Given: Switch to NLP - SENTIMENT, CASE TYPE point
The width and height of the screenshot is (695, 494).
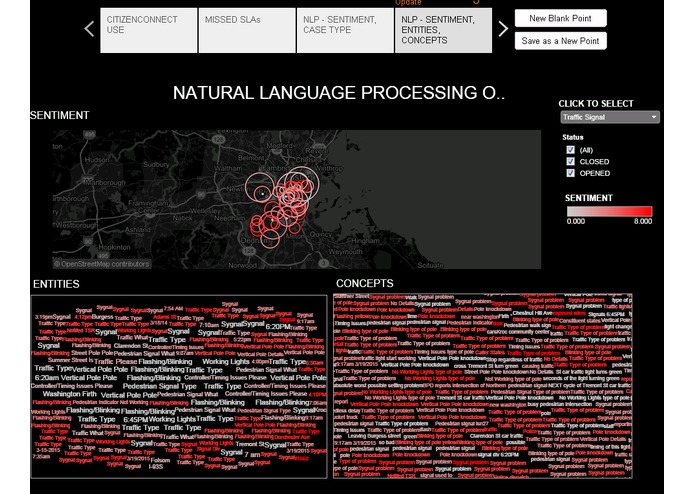Looking at the screenshot, I should coord(345,31).
